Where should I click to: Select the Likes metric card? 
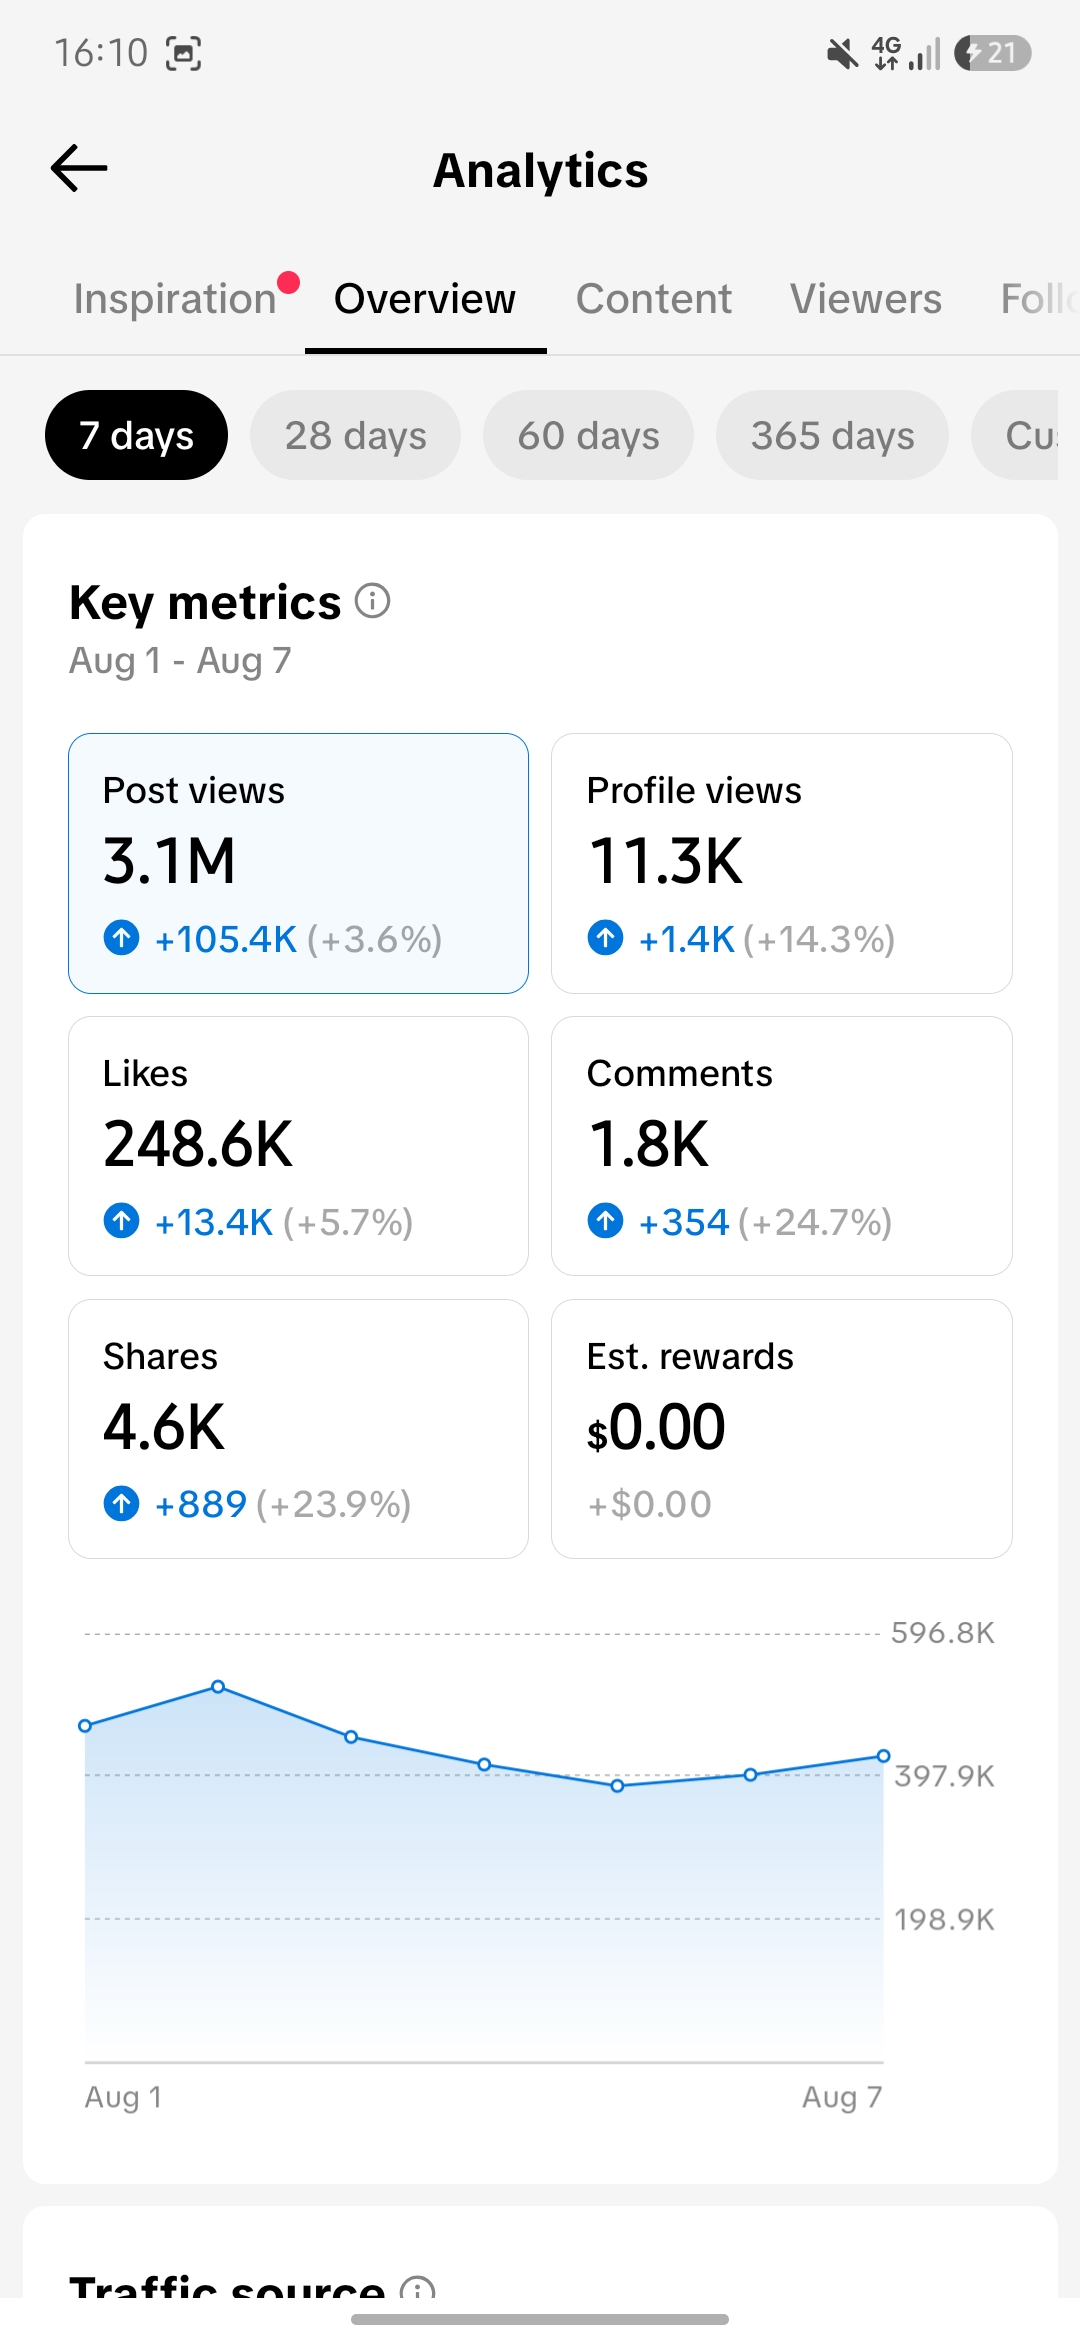coord(298,1146)
